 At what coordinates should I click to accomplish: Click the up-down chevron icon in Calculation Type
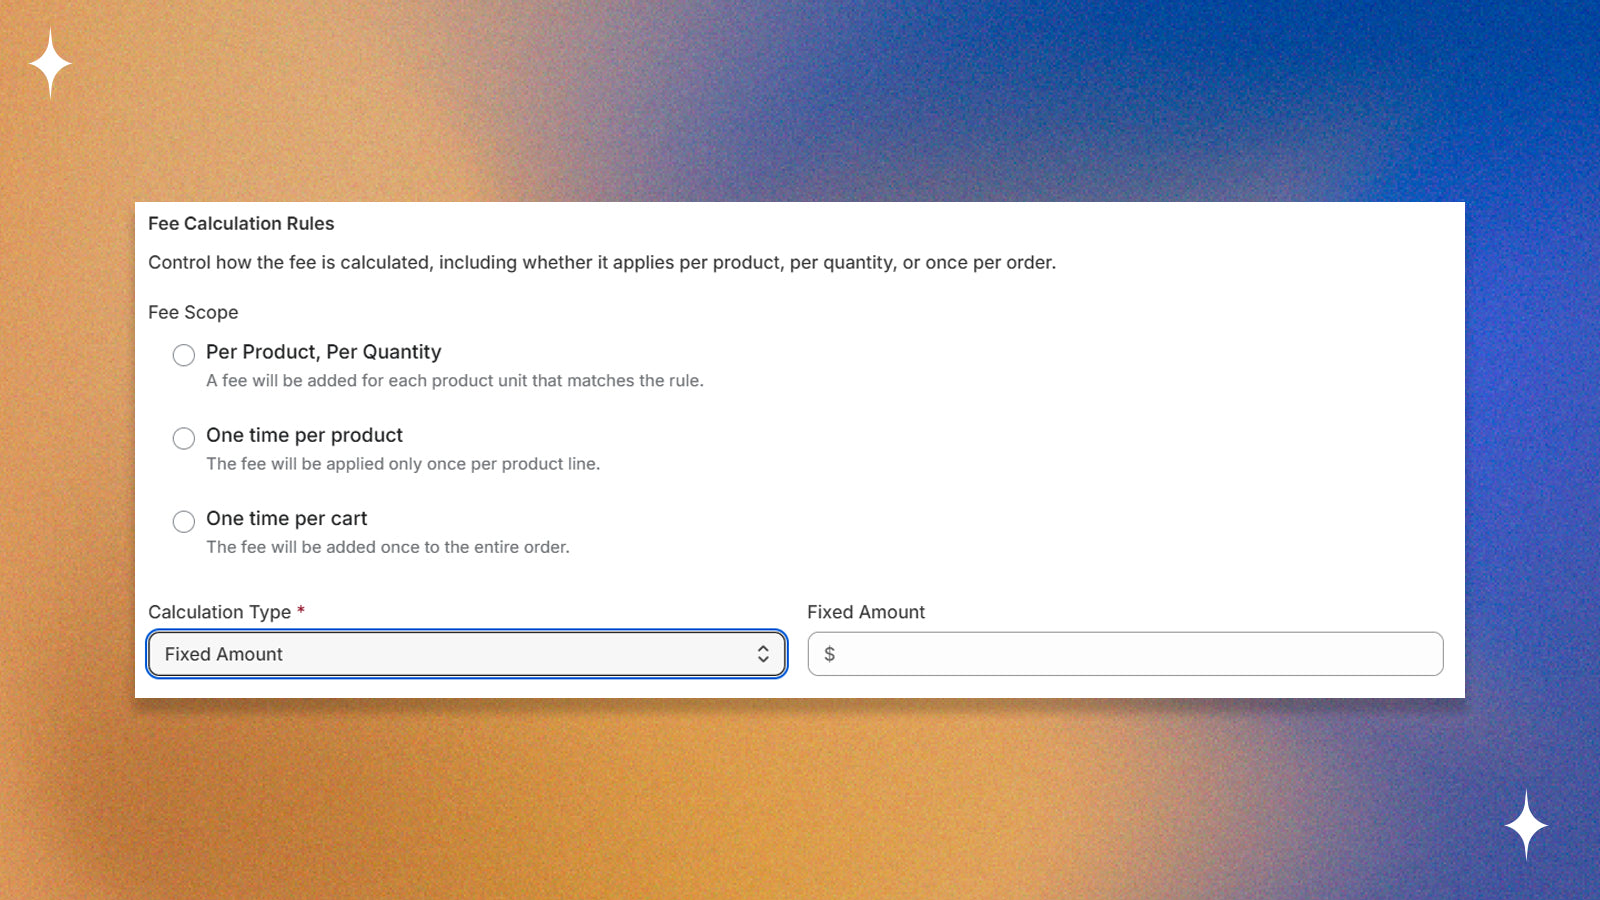[765, 654]
